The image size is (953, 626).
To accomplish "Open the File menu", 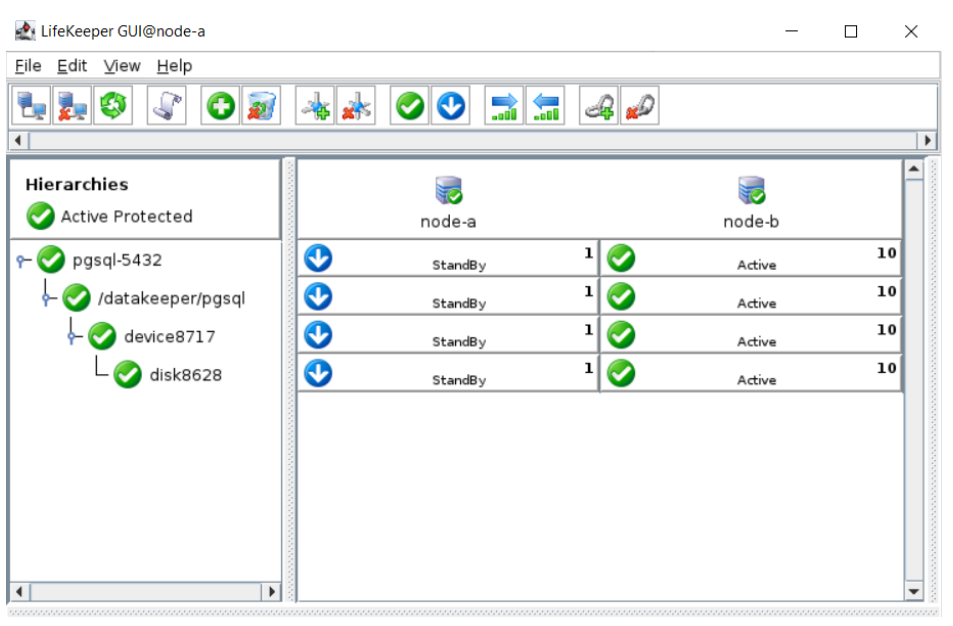I will [28, 66].
